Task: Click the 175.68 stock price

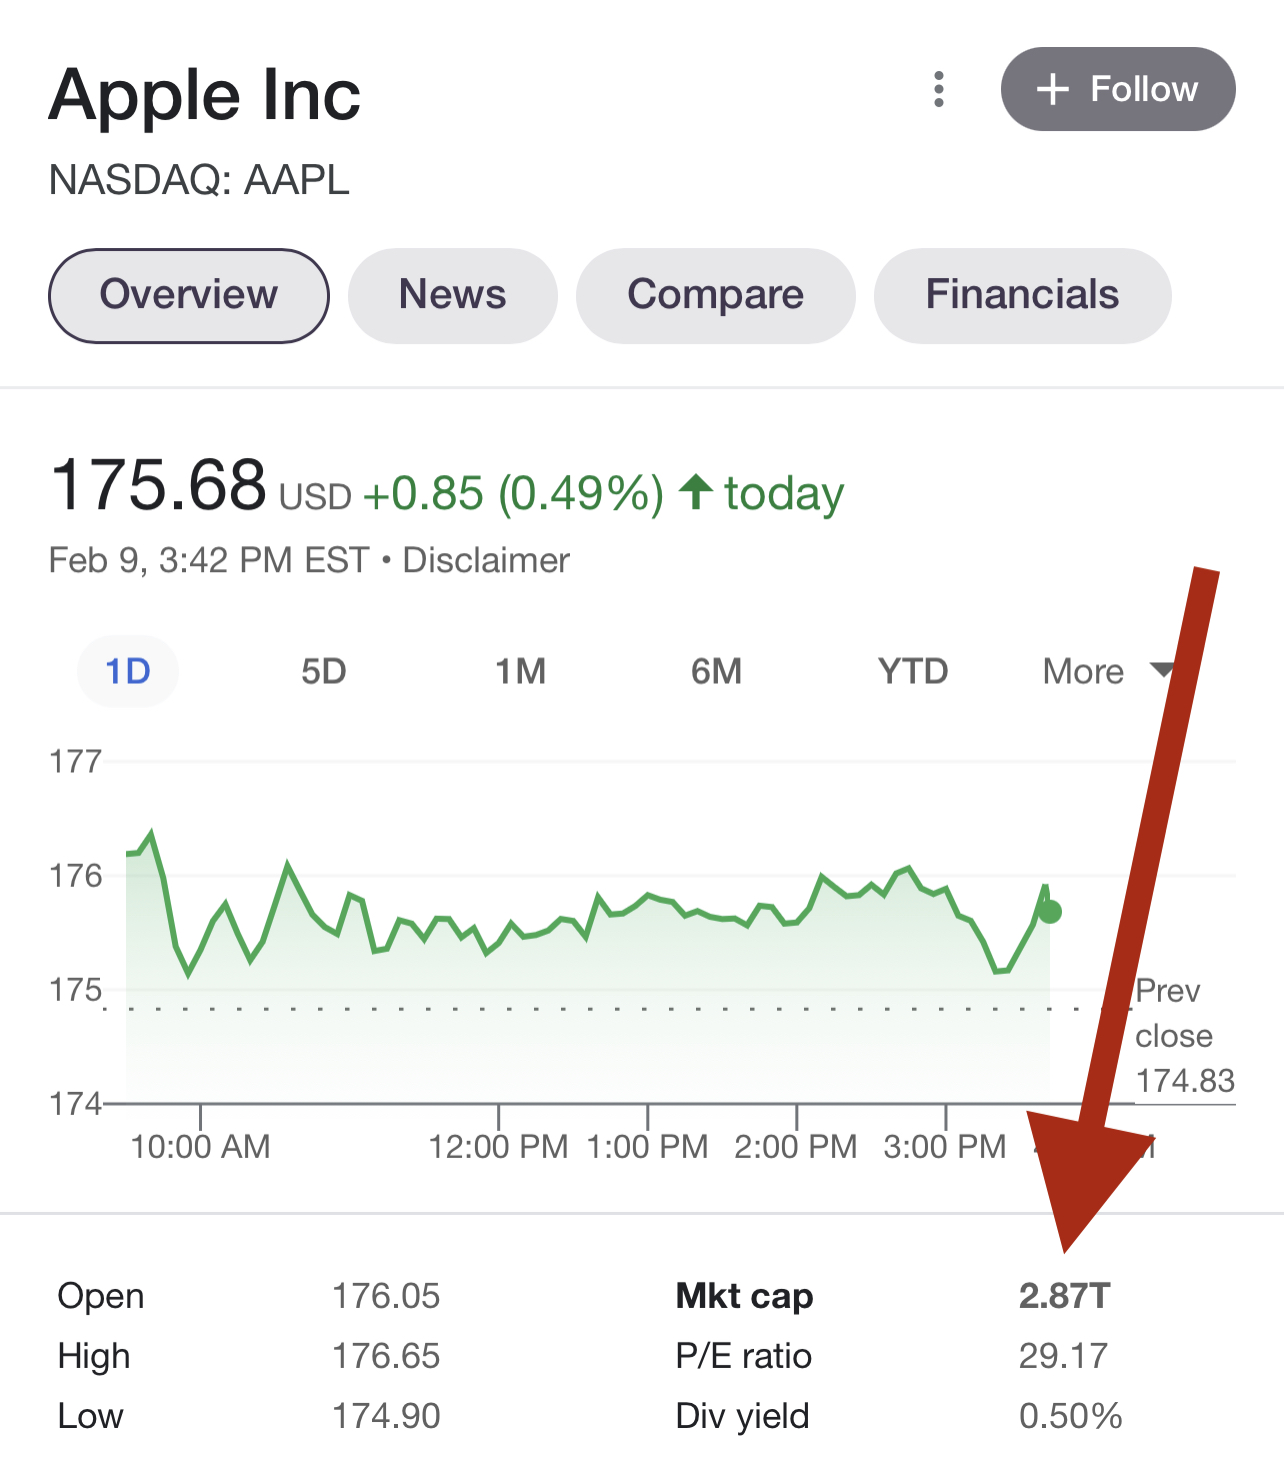Action: 158,485
